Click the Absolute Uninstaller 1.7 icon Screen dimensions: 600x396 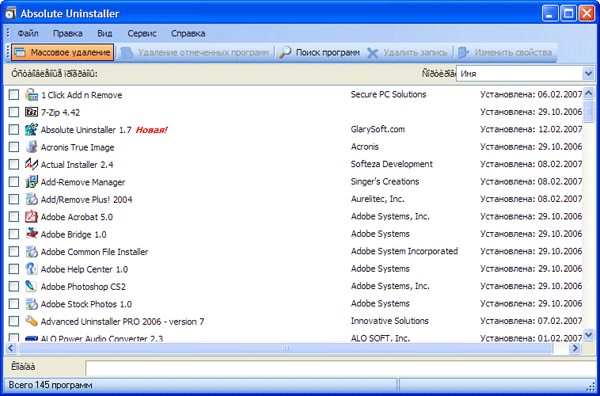31,129
